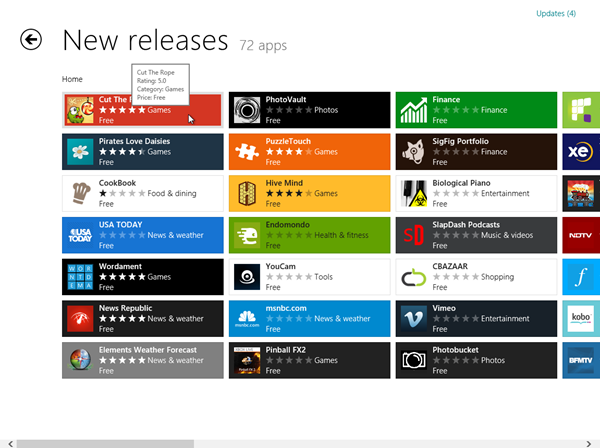Click the CookBook Food & dining category text
This screenshot has width=600, height=448.
coord(172,194)
